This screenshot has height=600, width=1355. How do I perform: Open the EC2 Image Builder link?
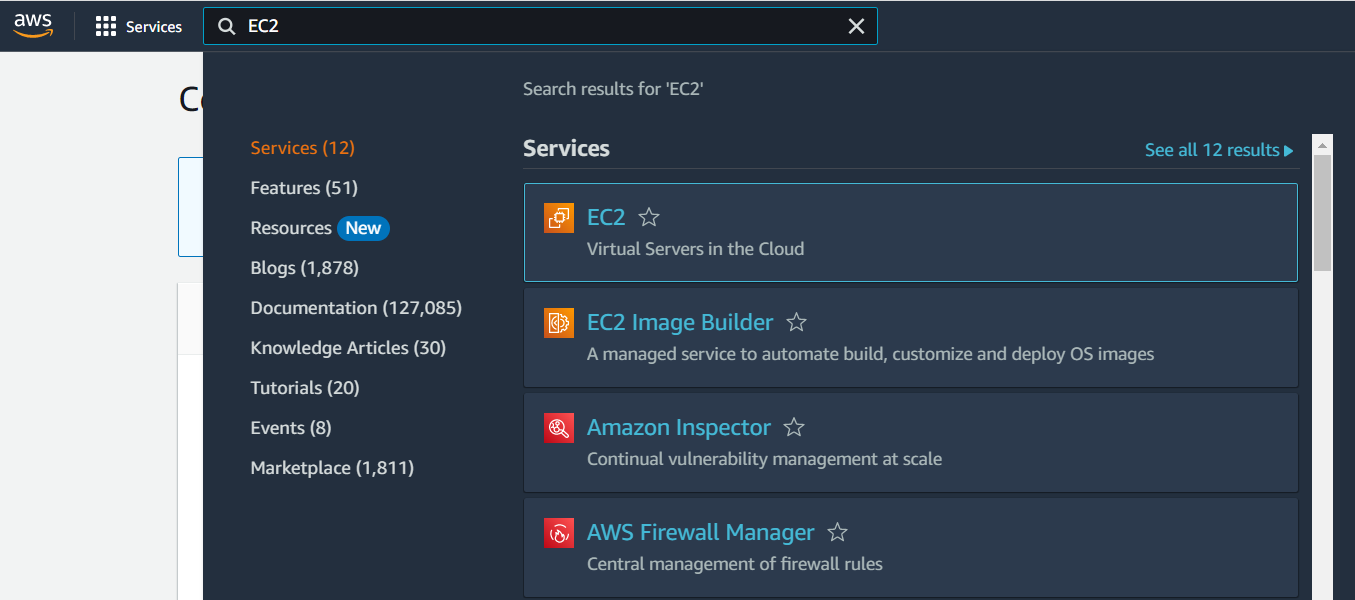coord(680,322)
